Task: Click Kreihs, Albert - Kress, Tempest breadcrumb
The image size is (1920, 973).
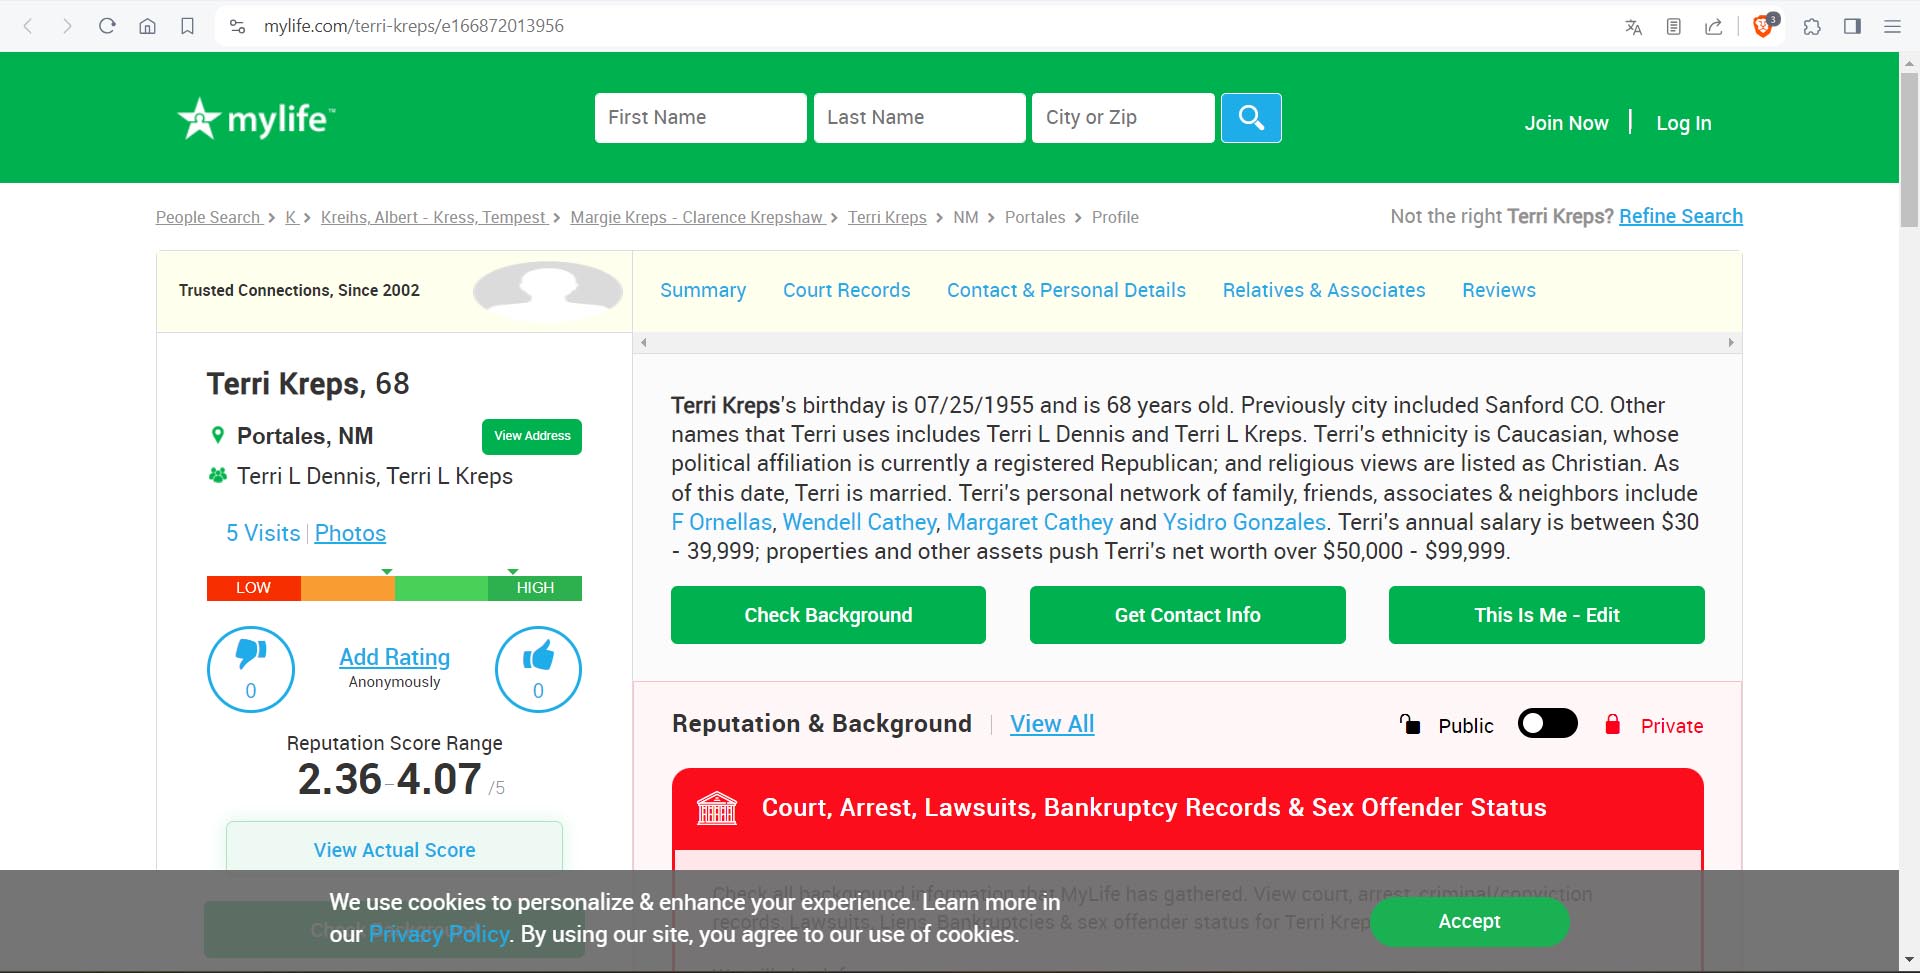Action: tap(434, 217)
